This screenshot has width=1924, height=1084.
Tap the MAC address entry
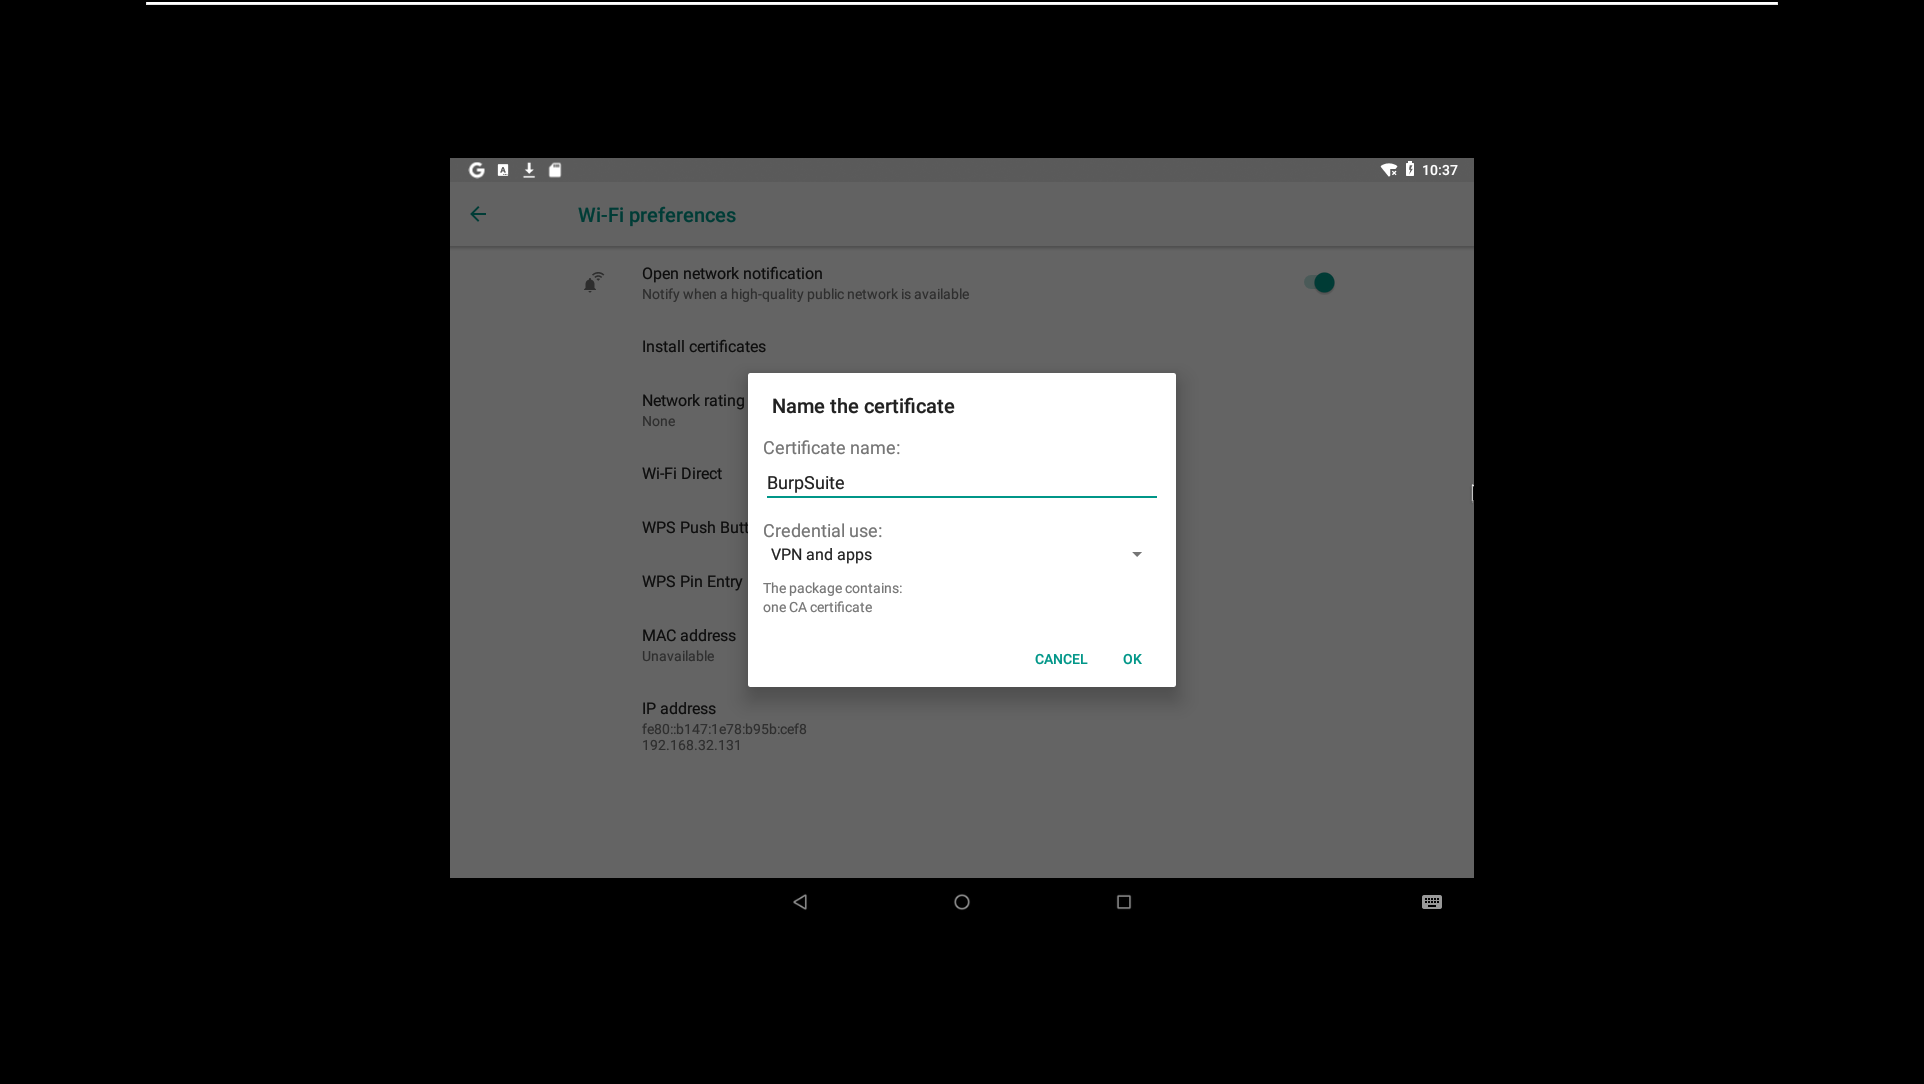(689, 645)
